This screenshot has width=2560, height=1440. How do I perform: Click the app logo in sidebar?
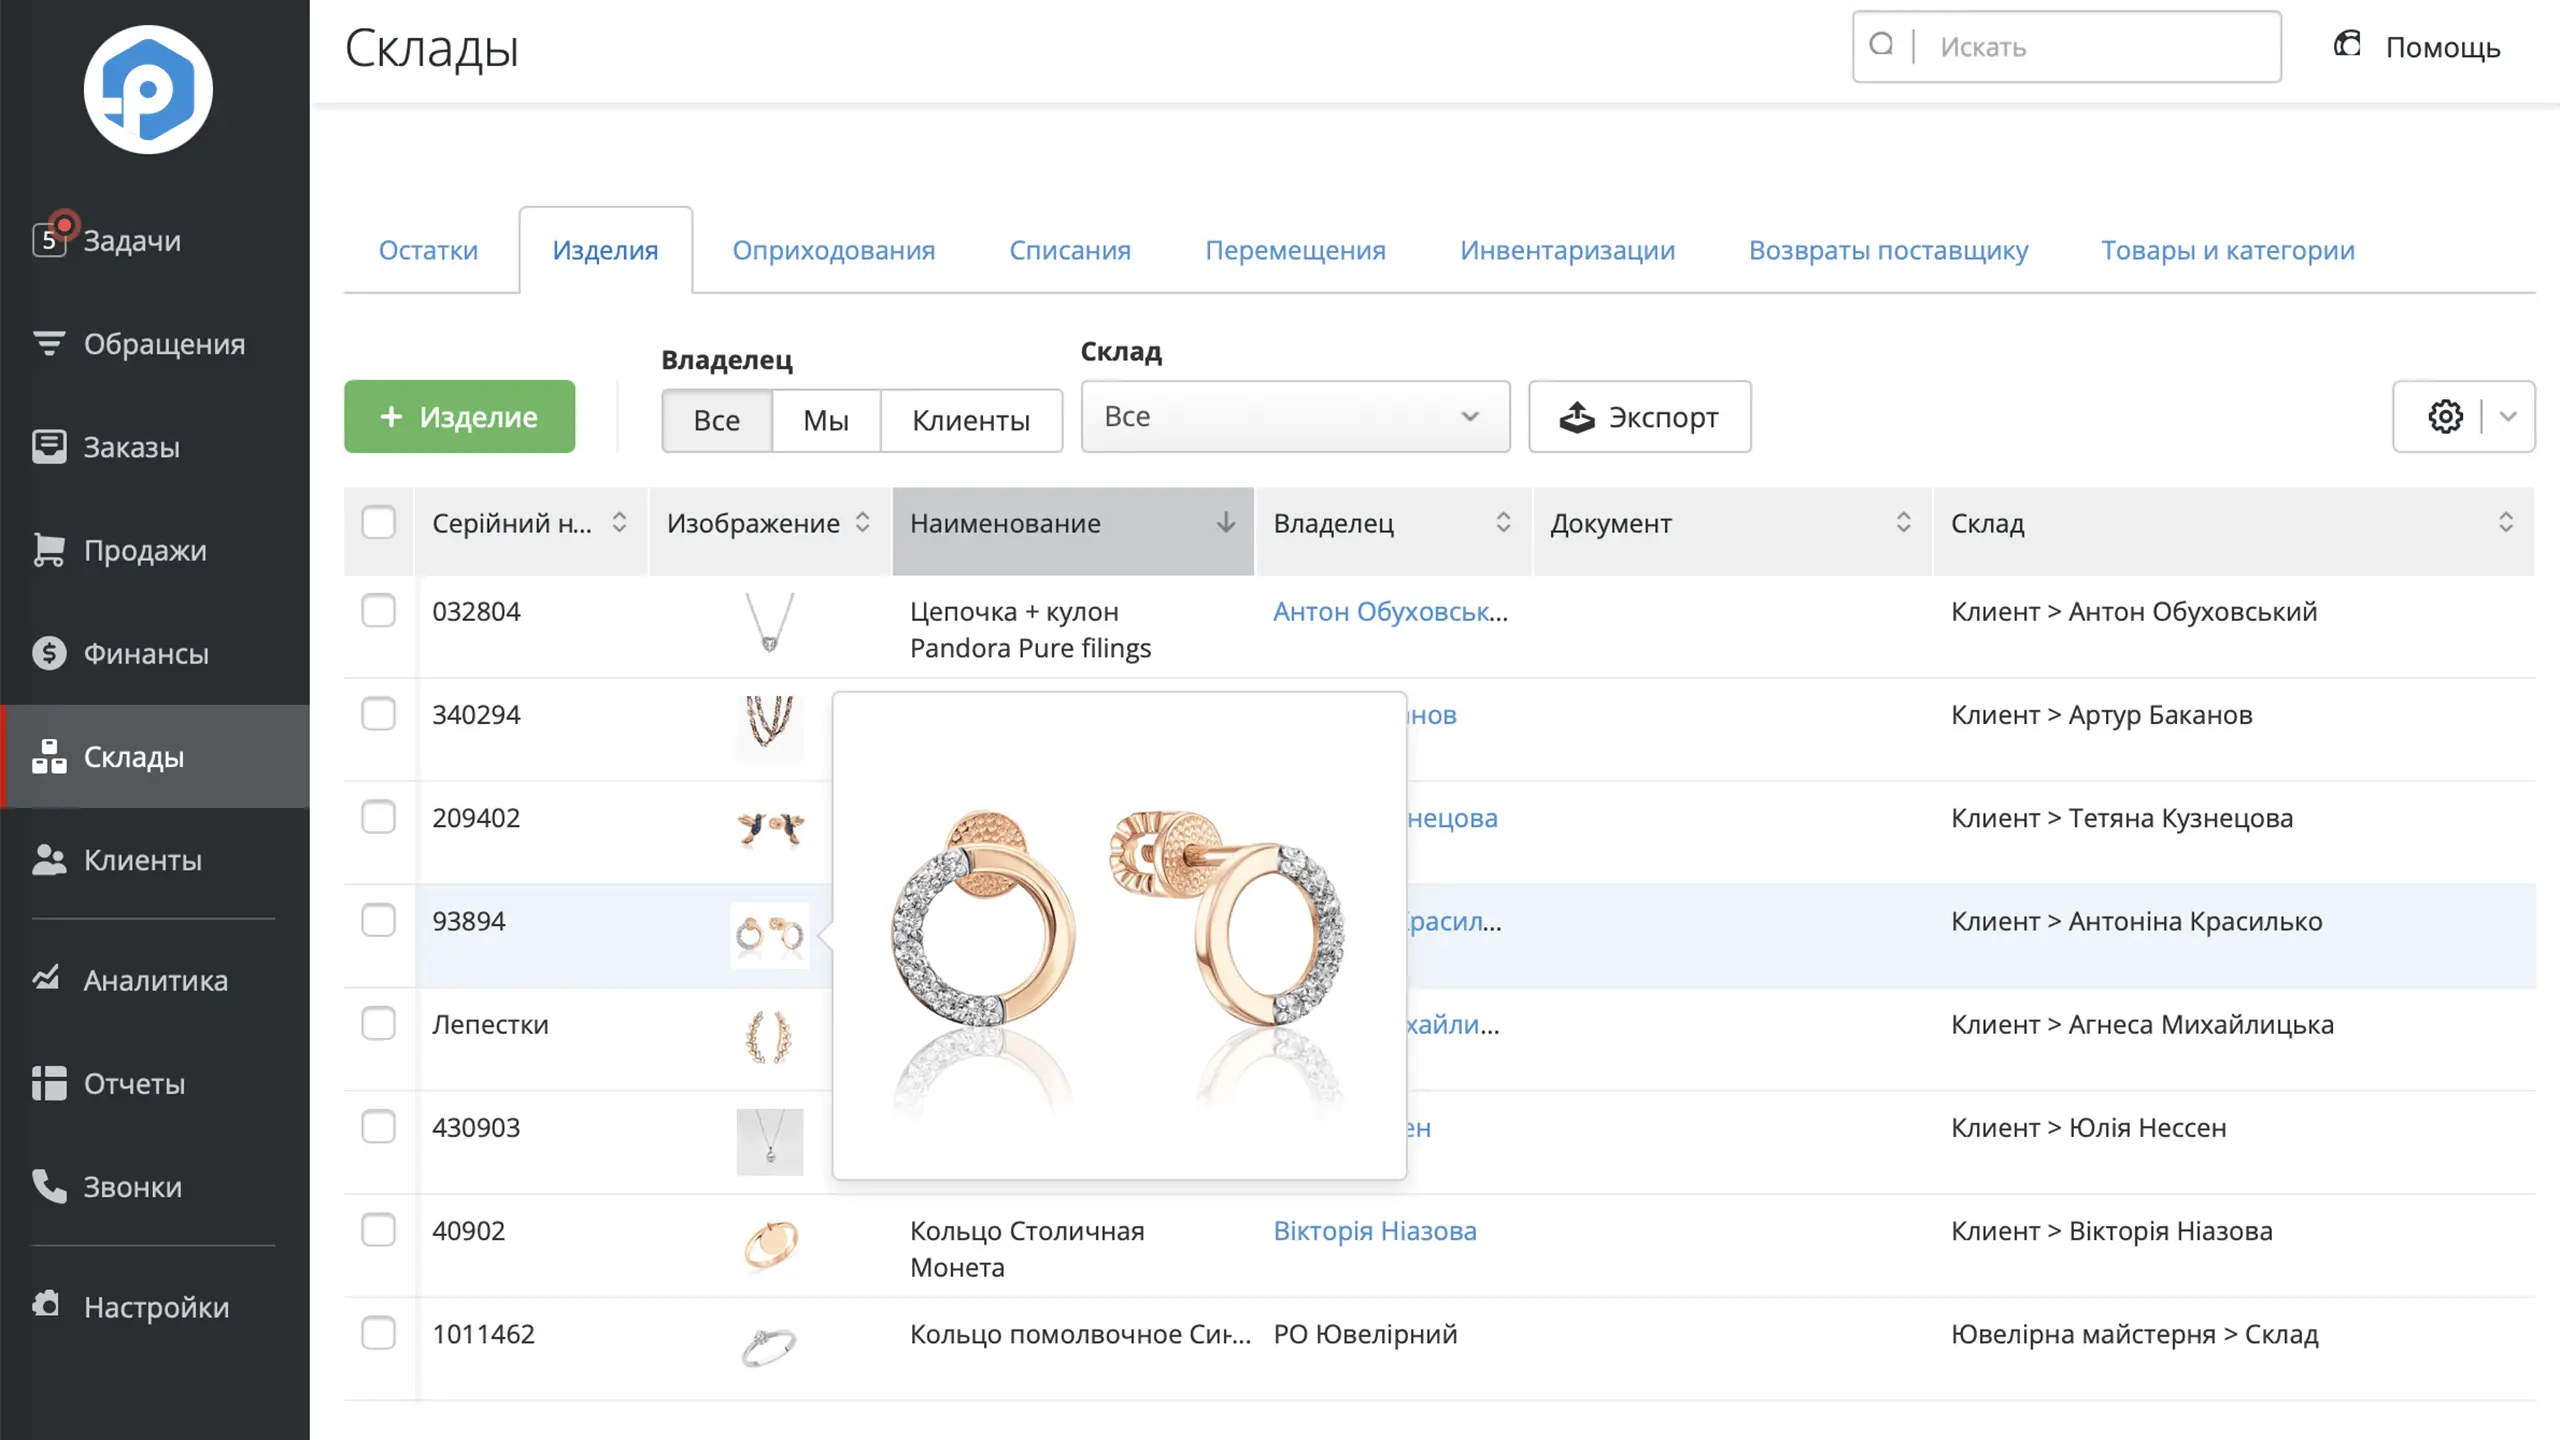148,90
